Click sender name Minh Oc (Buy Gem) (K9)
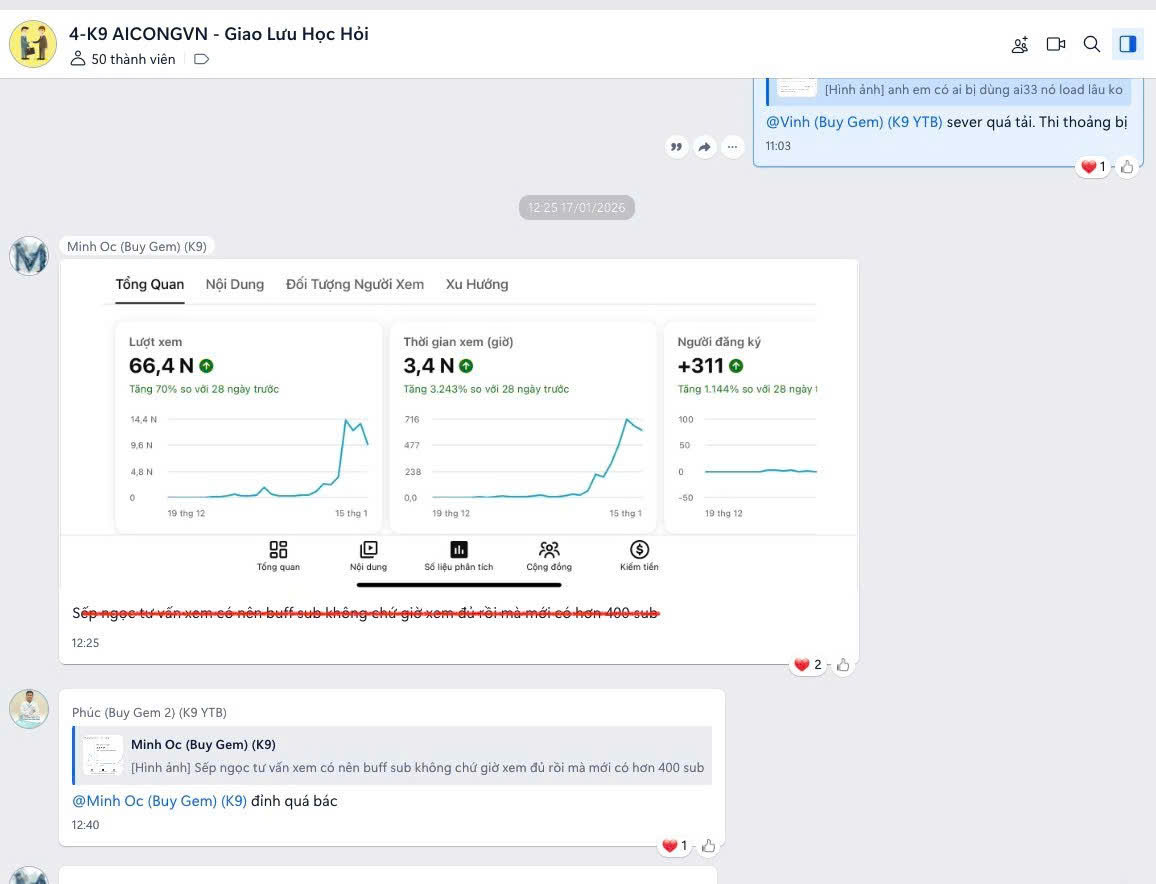Viewport: 1156px width, 884px height. 136,246
